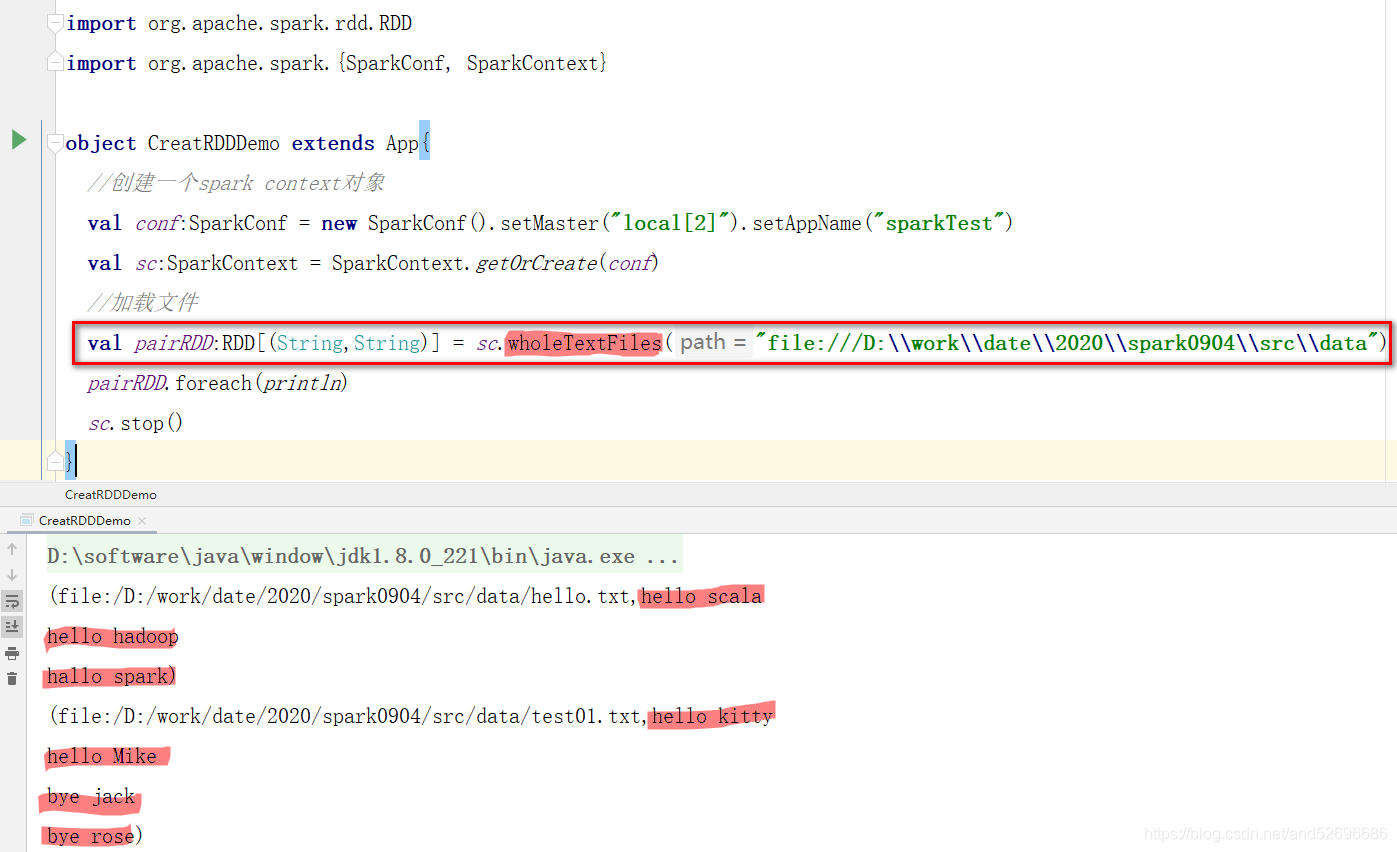This screenshot has width=1397, height=852.
Task: Click the 'path =' parameter hint
Action: pyautogui.click(x=714, y=342)
